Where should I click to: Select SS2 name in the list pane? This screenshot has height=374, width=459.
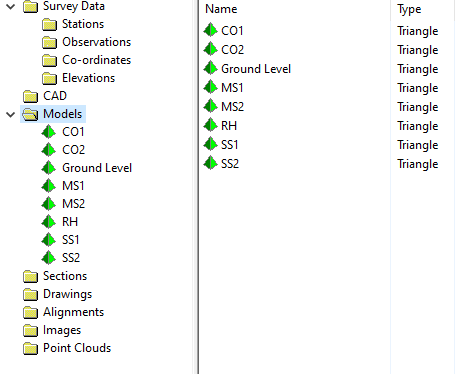[x=230, y=164]
